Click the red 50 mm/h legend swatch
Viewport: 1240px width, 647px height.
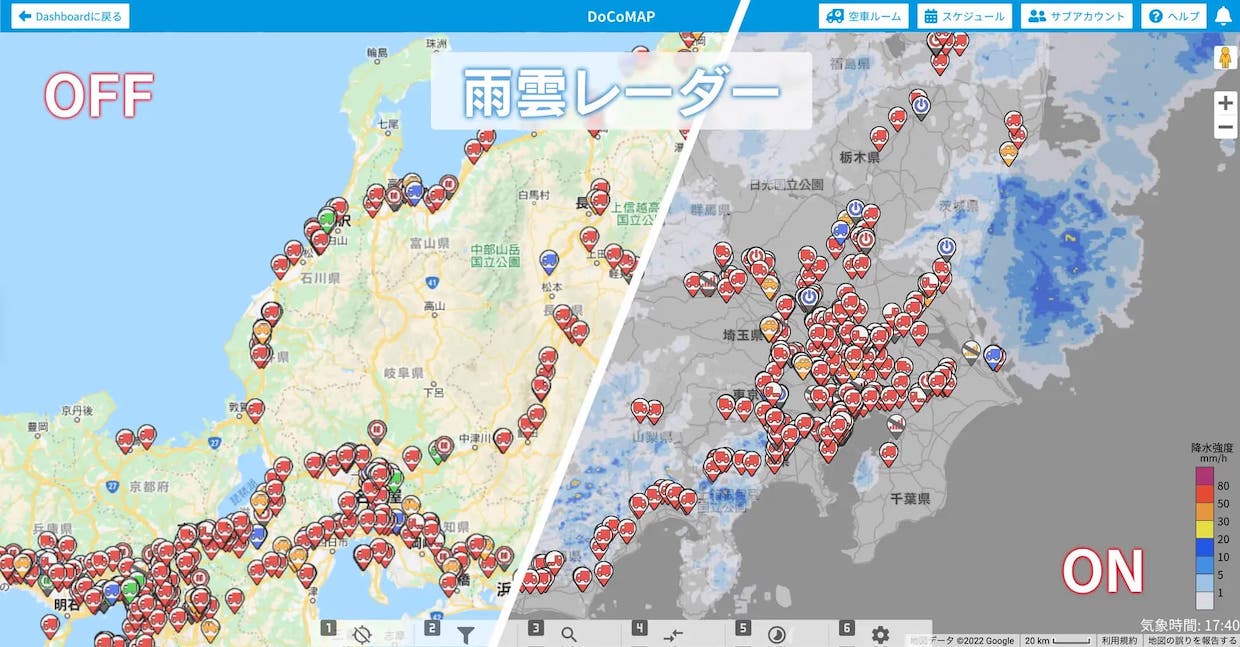coord(1205,495)
